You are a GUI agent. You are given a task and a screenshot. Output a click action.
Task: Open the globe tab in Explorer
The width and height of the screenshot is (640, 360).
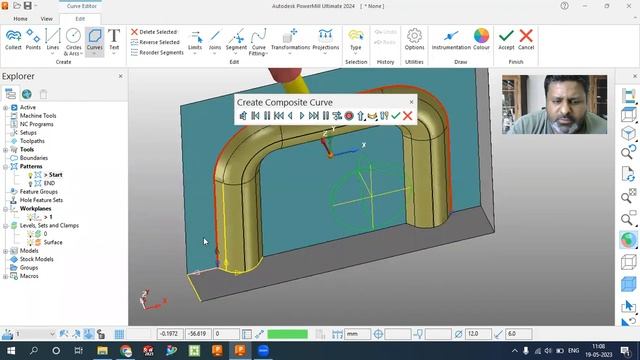27,94
